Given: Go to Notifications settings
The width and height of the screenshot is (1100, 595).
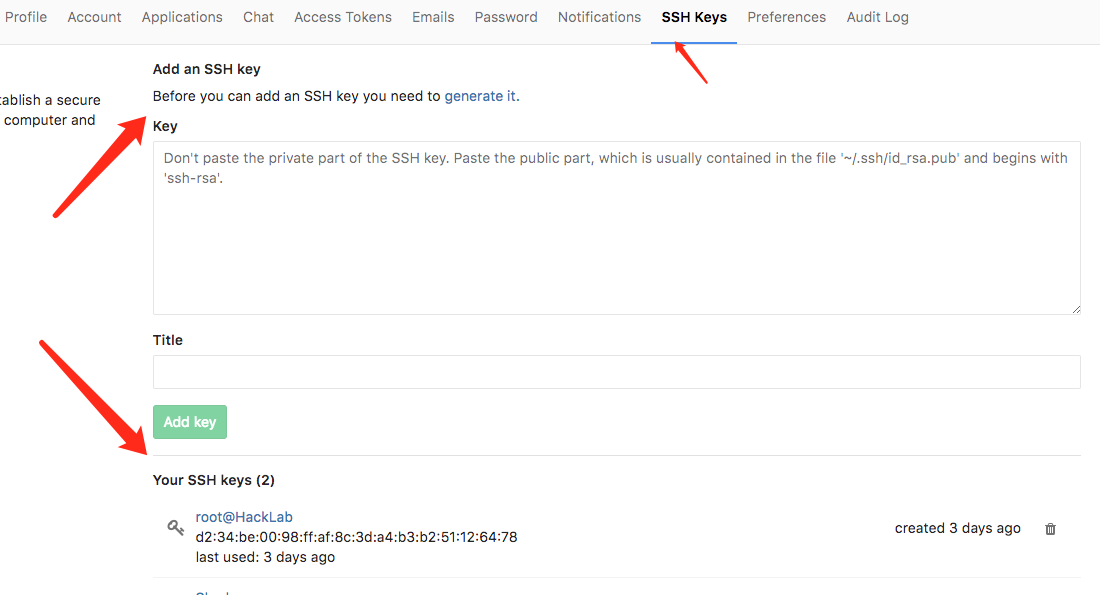Looking at the screenshot, I should [x=599, y=17].
